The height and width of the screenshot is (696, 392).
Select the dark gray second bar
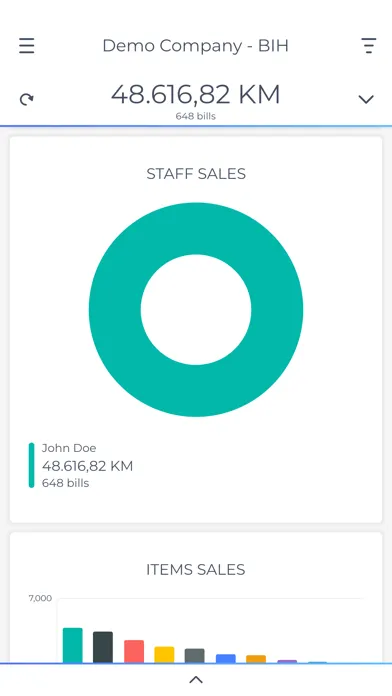point(103,647)
